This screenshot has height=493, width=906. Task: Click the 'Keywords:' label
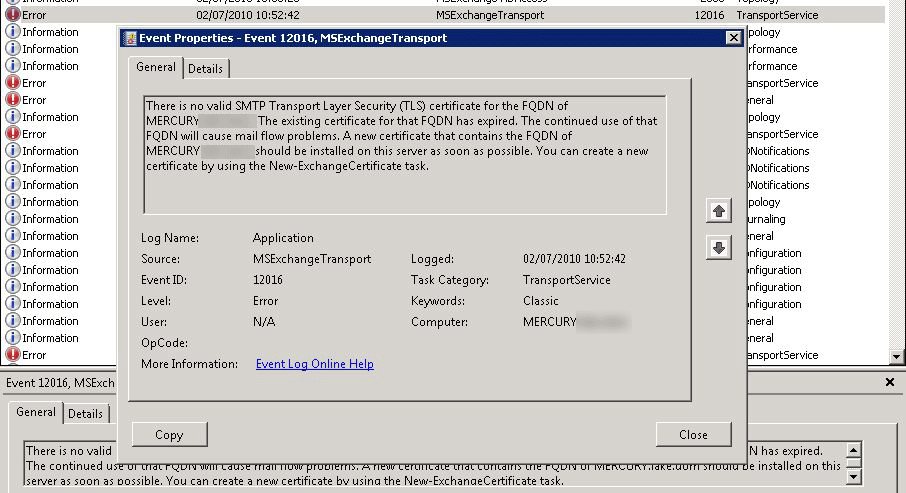click(438, 301)
